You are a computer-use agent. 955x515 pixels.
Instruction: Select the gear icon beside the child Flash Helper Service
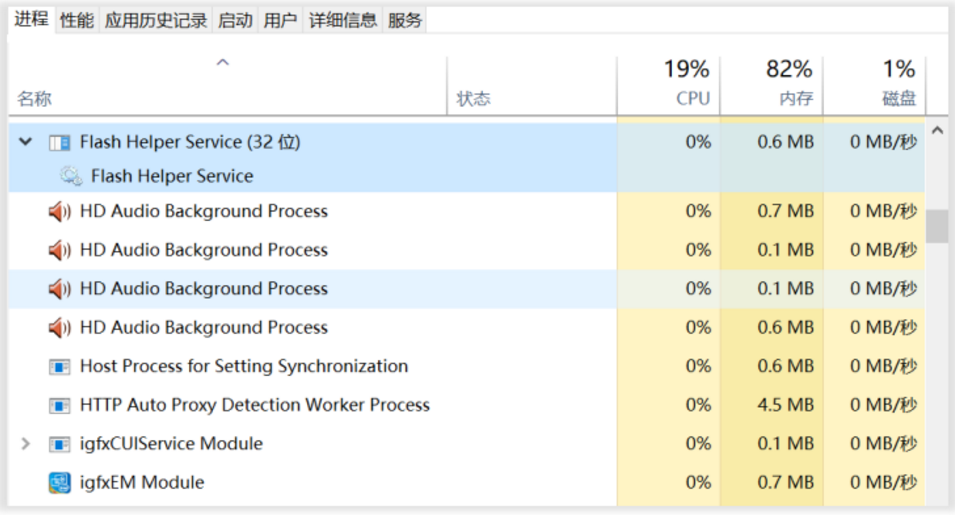coord(70,177)
